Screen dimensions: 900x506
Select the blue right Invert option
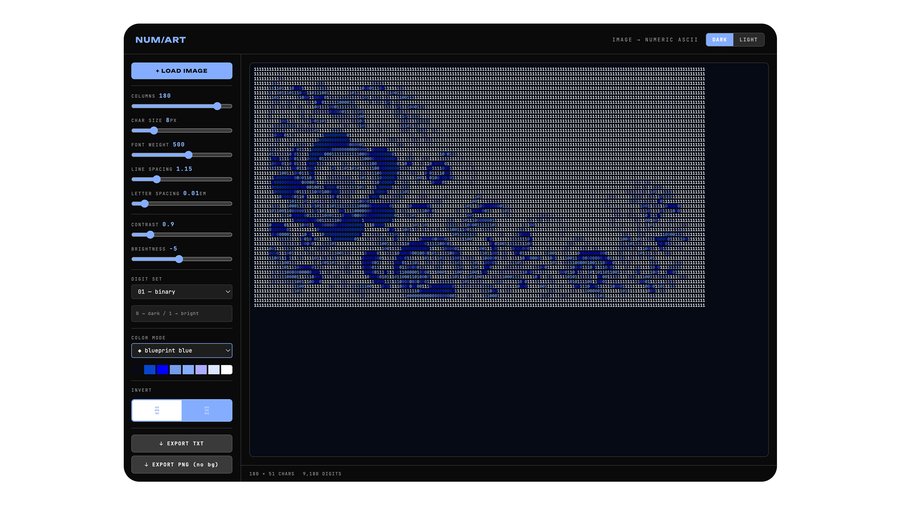(x=207, y=410)
